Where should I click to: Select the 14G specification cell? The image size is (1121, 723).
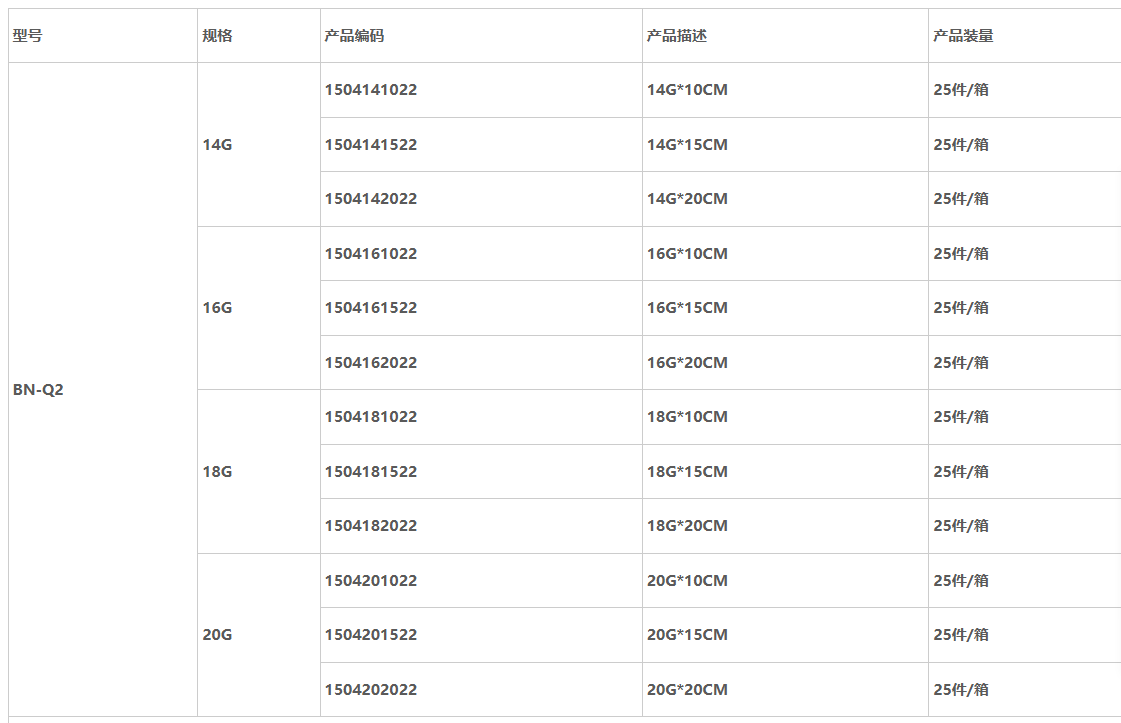pyautogui.click(x=217, y=145)
